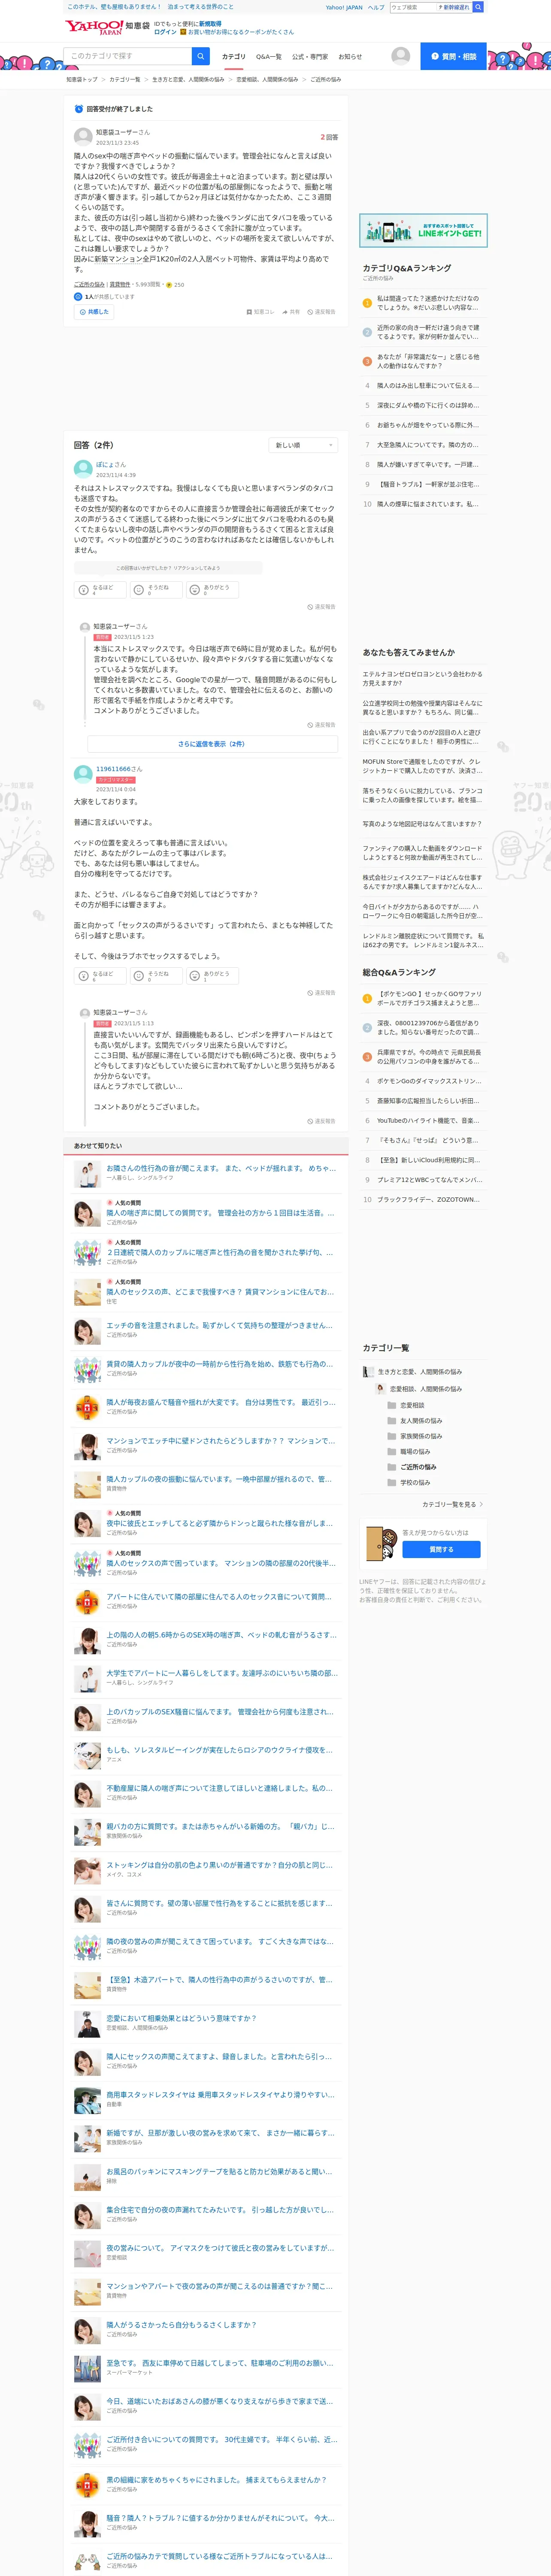
Task: Open the 新しい順 sort dropdown
Action: pos(303,445)
